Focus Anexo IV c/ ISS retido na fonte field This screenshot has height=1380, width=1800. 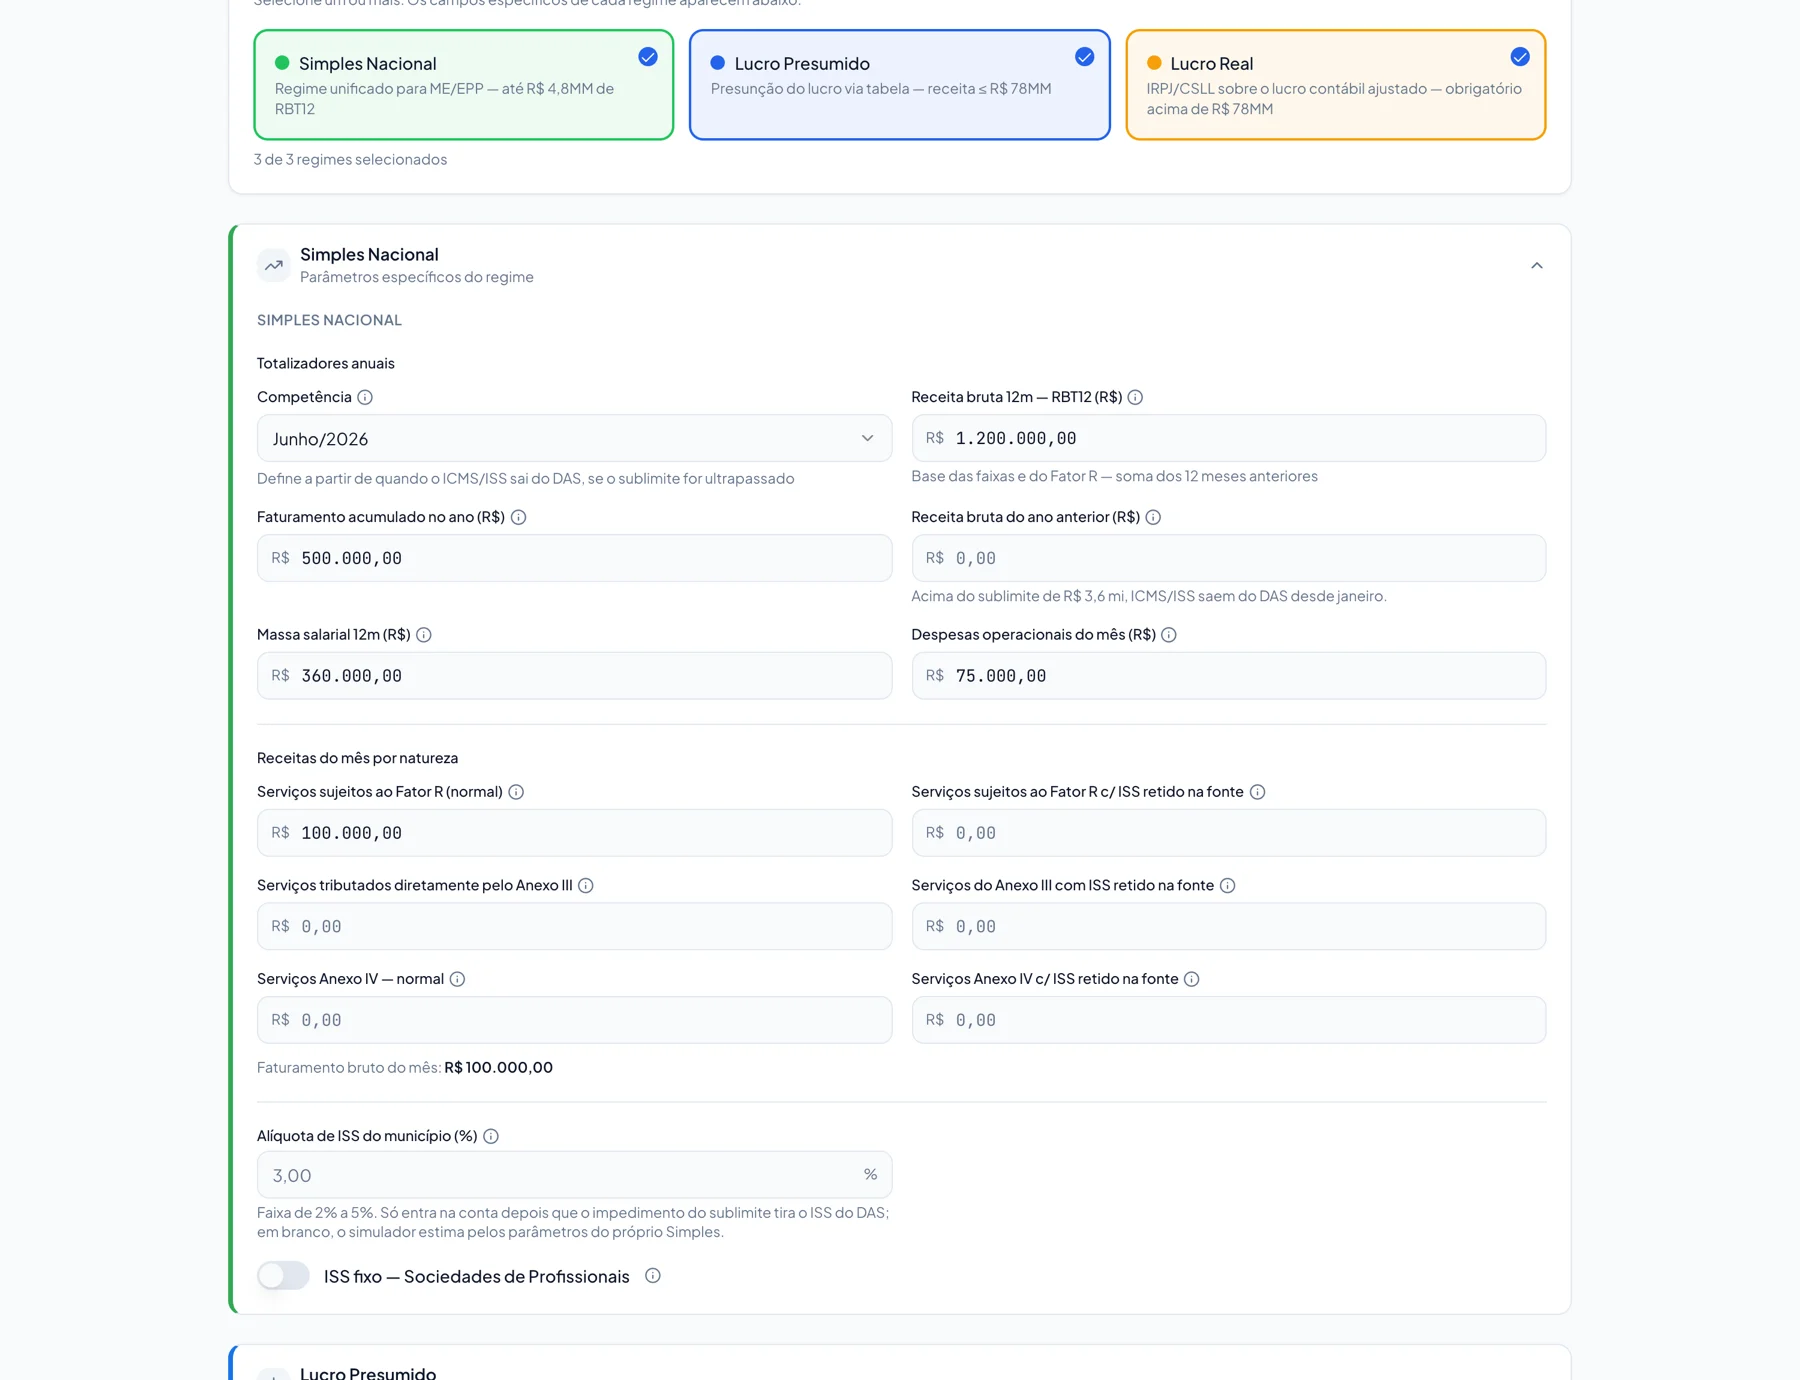point(1228,1020)
